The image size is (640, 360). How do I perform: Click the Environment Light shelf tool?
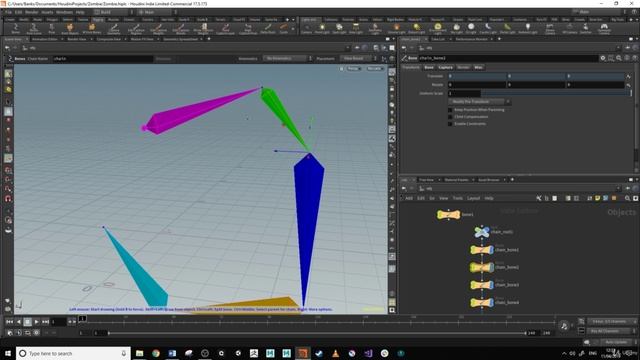click(438, 29)
